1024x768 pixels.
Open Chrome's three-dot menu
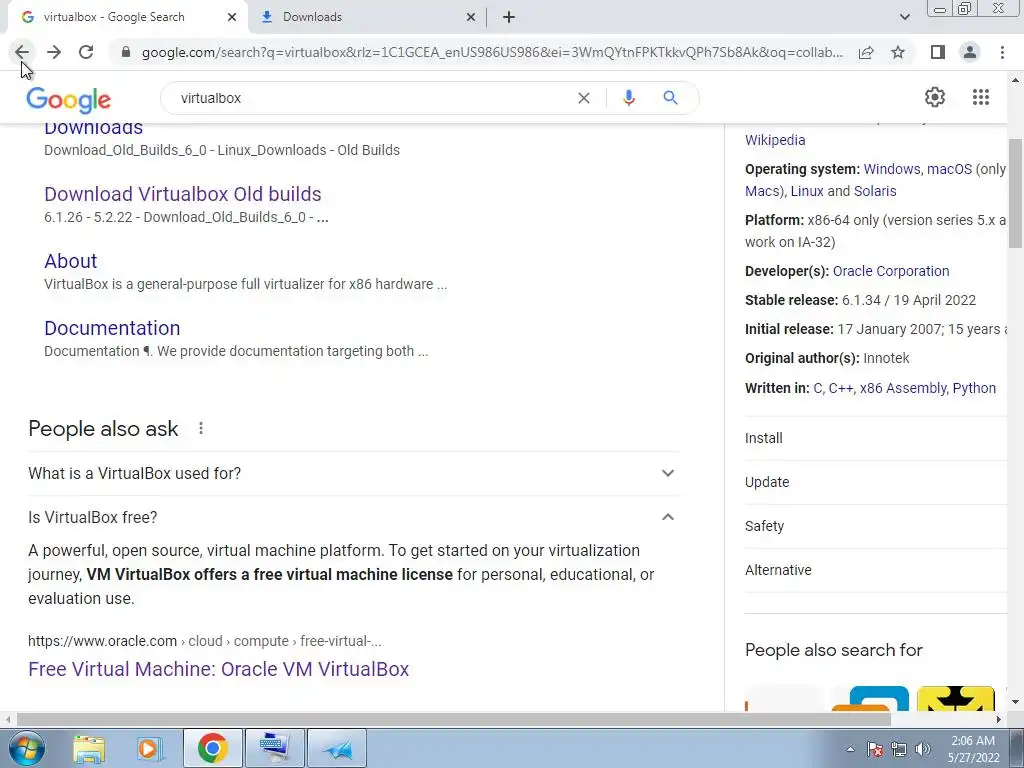[1002, 52]
